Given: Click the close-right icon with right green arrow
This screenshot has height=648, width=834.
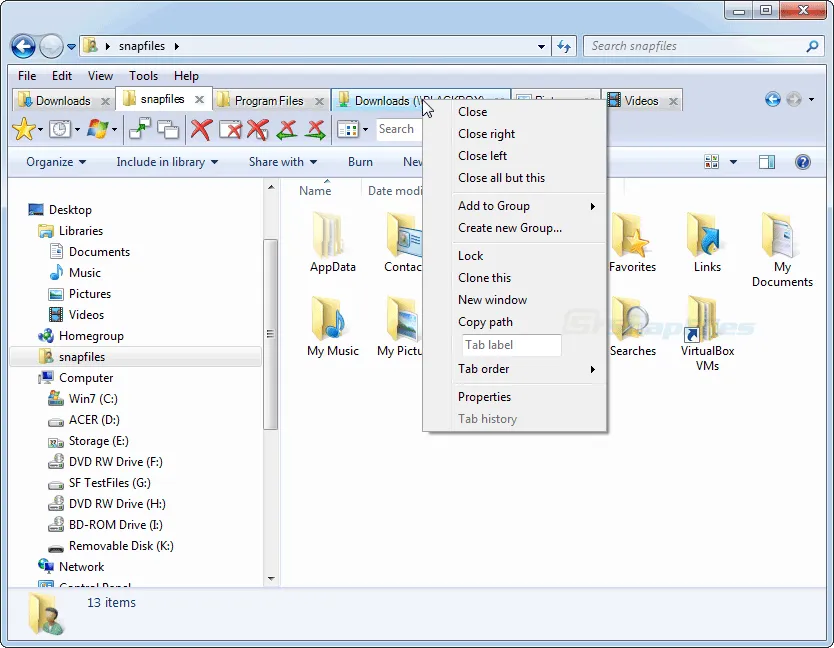Looking at the screenshot, I should [315, 129].
